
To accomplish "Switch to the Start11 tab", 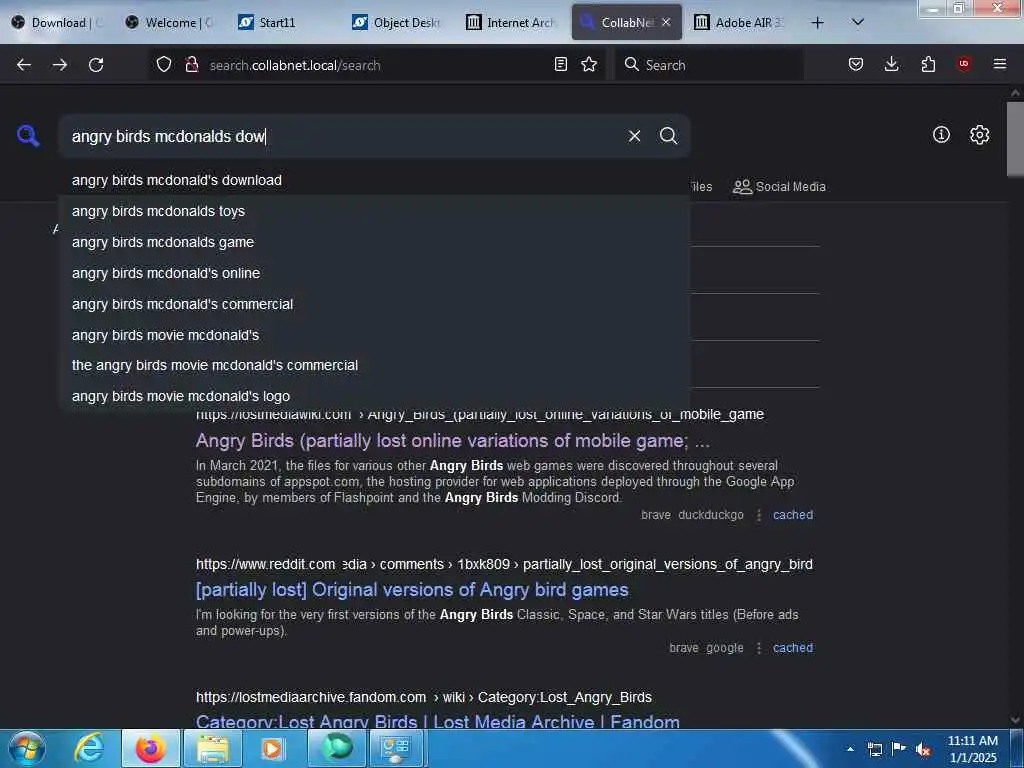I will pos(284,22).
